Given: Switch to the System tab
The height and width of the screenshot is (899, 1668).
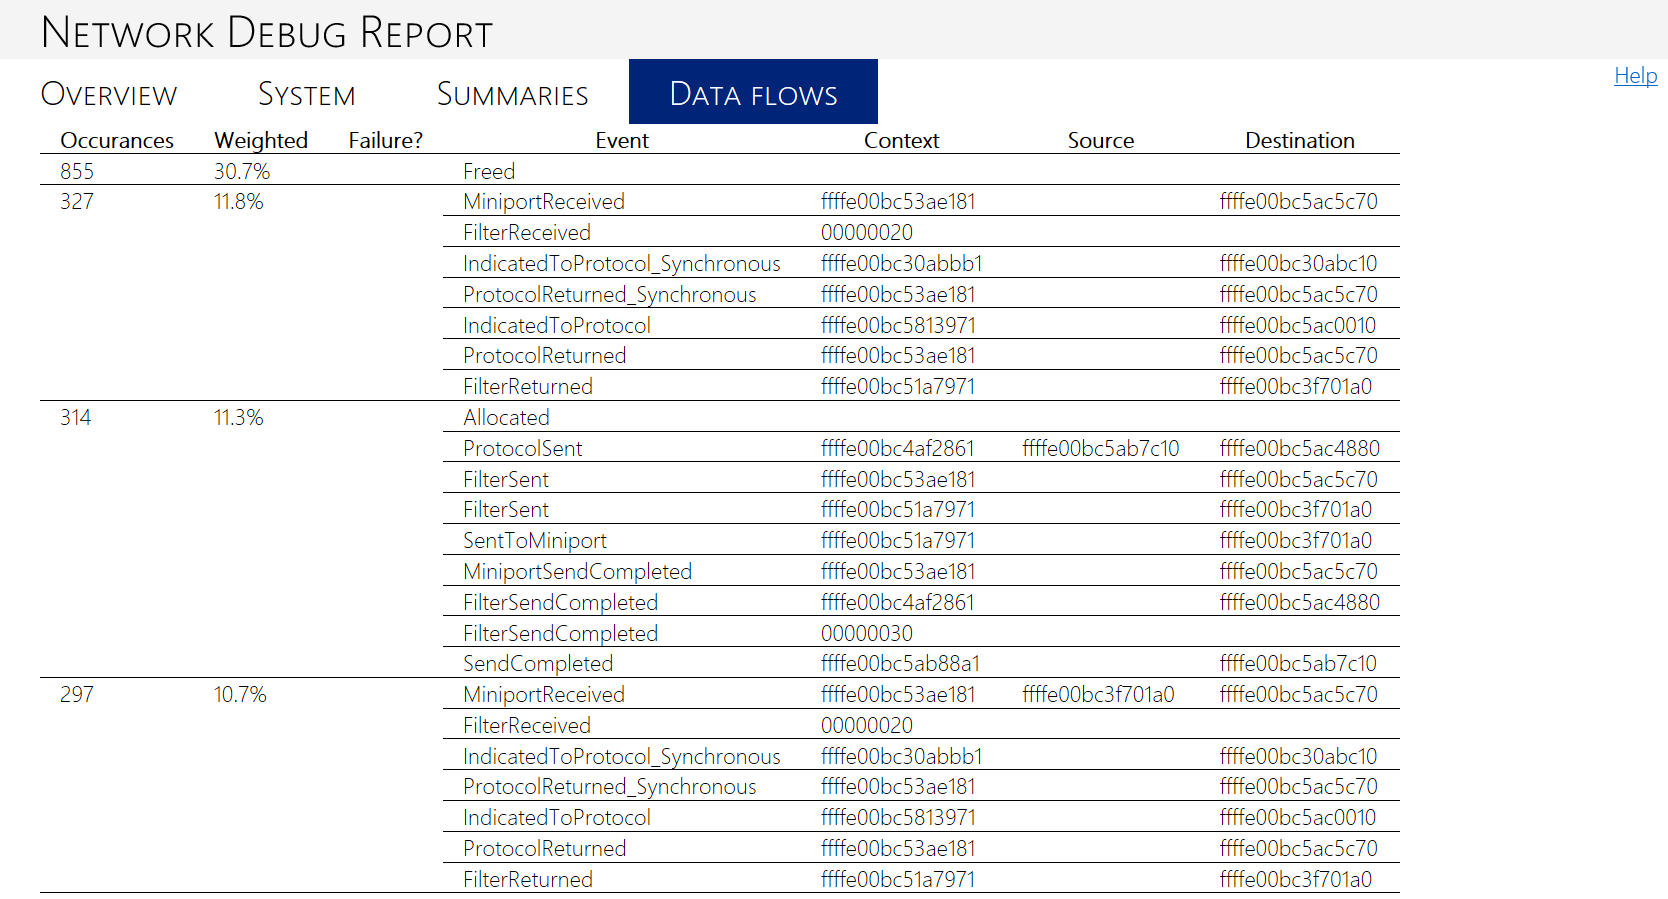Looking at the screenshot, I should (x=307, y=94).
